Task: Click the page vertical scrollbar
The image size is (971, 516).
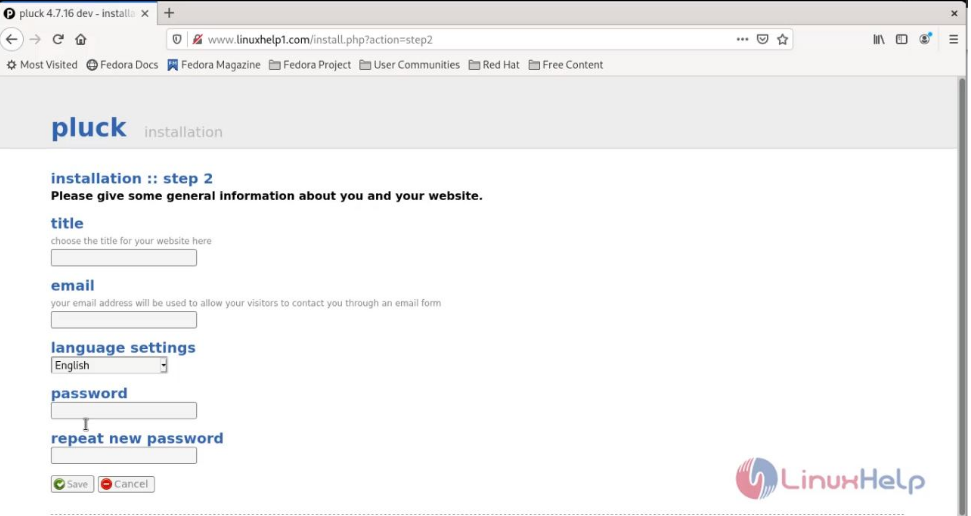Action: point(962,296)
